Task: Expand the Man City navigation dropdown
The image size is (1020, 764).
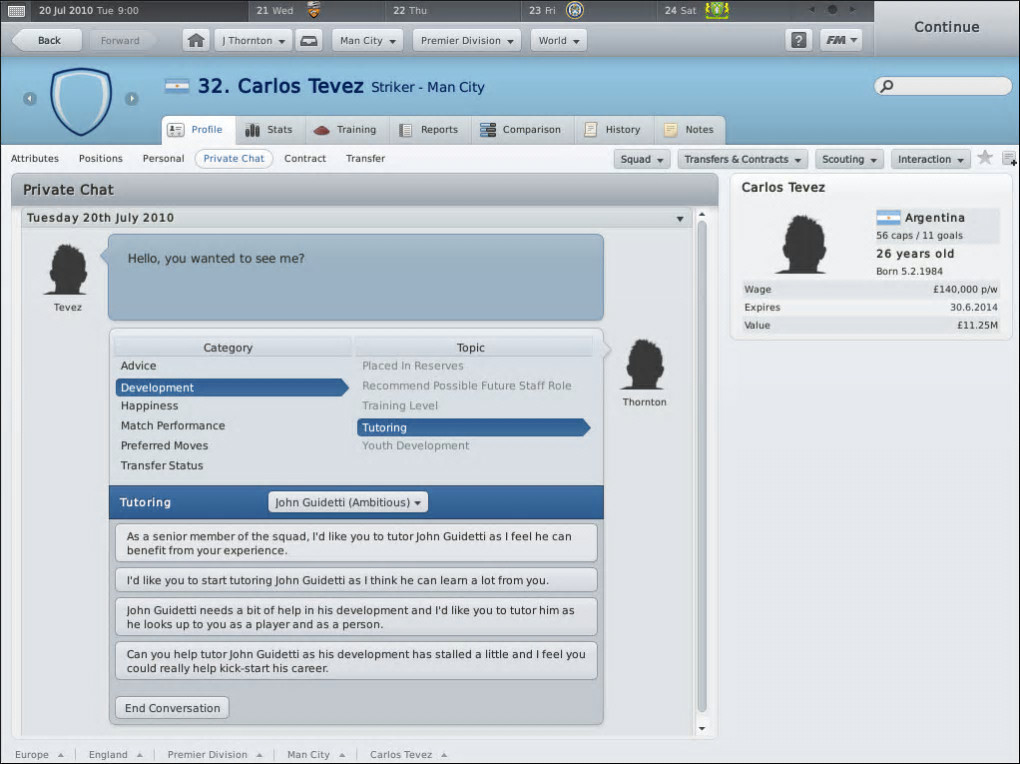Action: (368, 40)
